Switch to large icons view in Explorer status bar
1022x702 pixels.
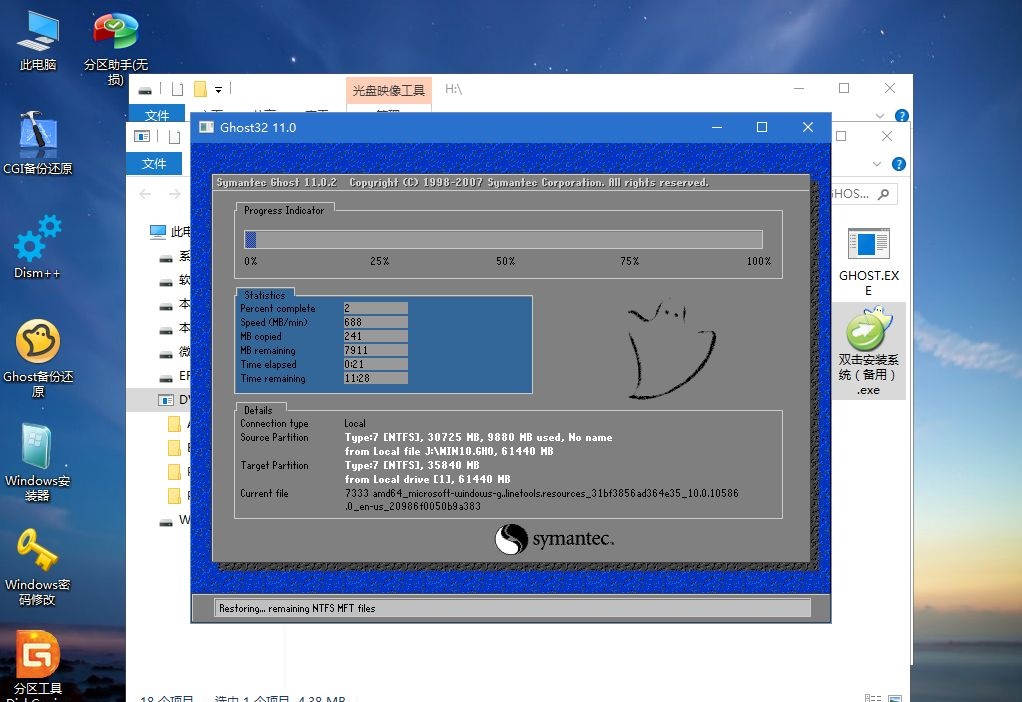[896, 698]
